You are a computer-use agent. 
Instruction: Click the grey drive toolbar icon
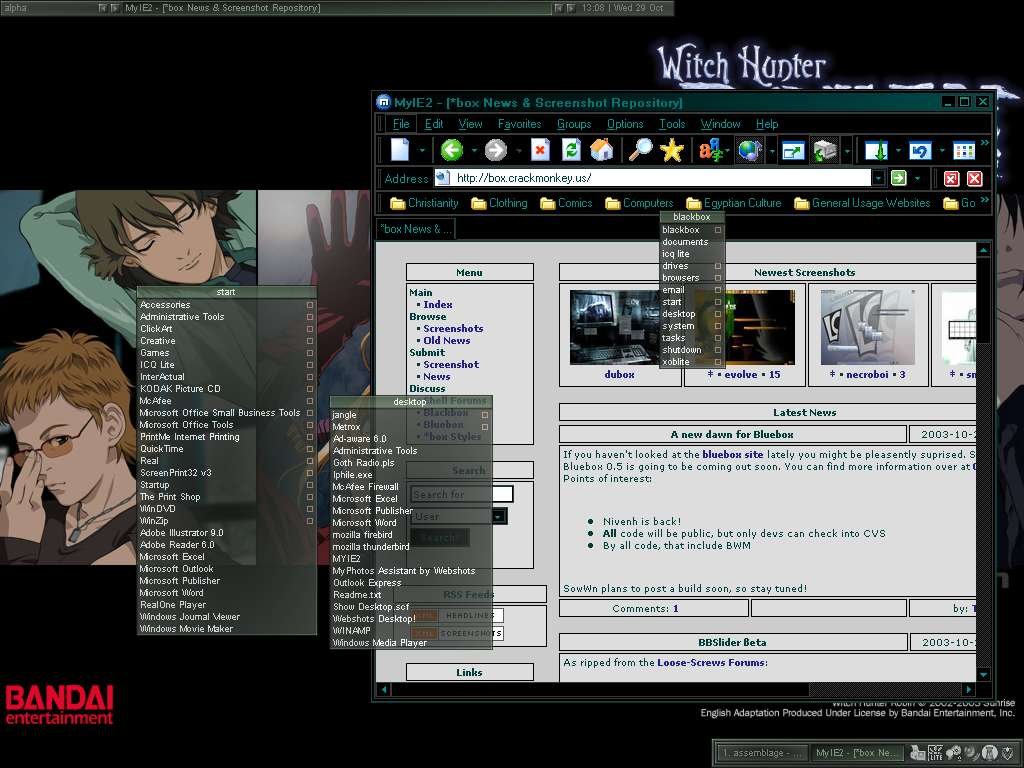click(825, 151)
